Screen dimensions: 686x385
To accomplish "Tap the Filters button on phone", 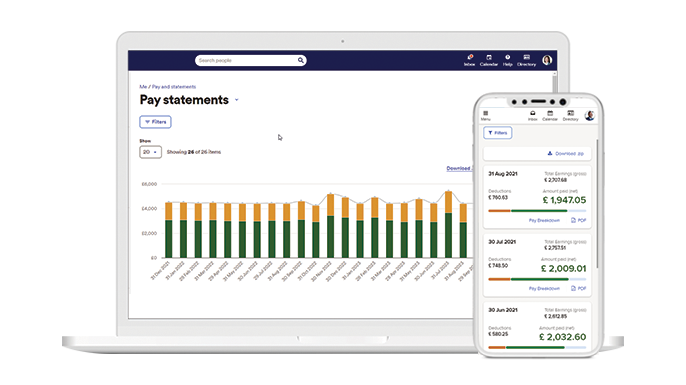I will pos(497,133).
